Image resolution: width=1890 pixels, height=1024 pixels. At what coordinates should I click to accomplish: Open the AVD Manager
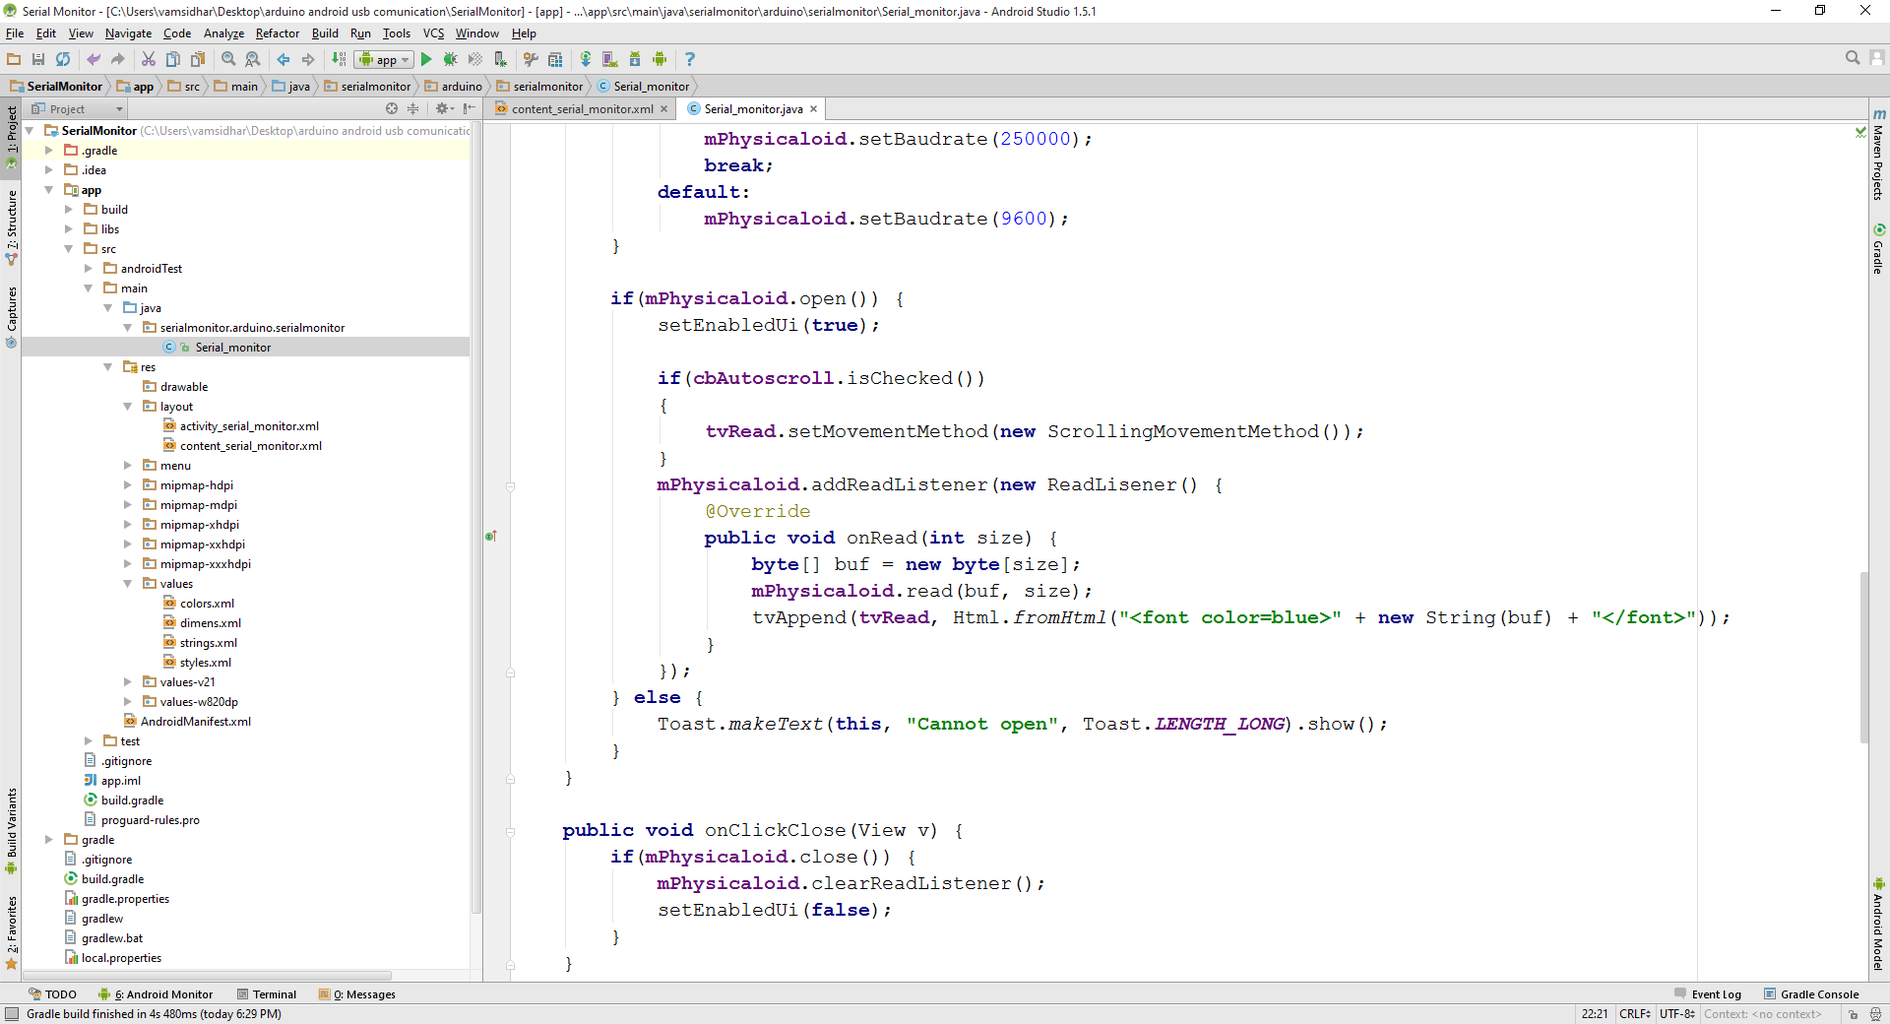tap(608, 59)
